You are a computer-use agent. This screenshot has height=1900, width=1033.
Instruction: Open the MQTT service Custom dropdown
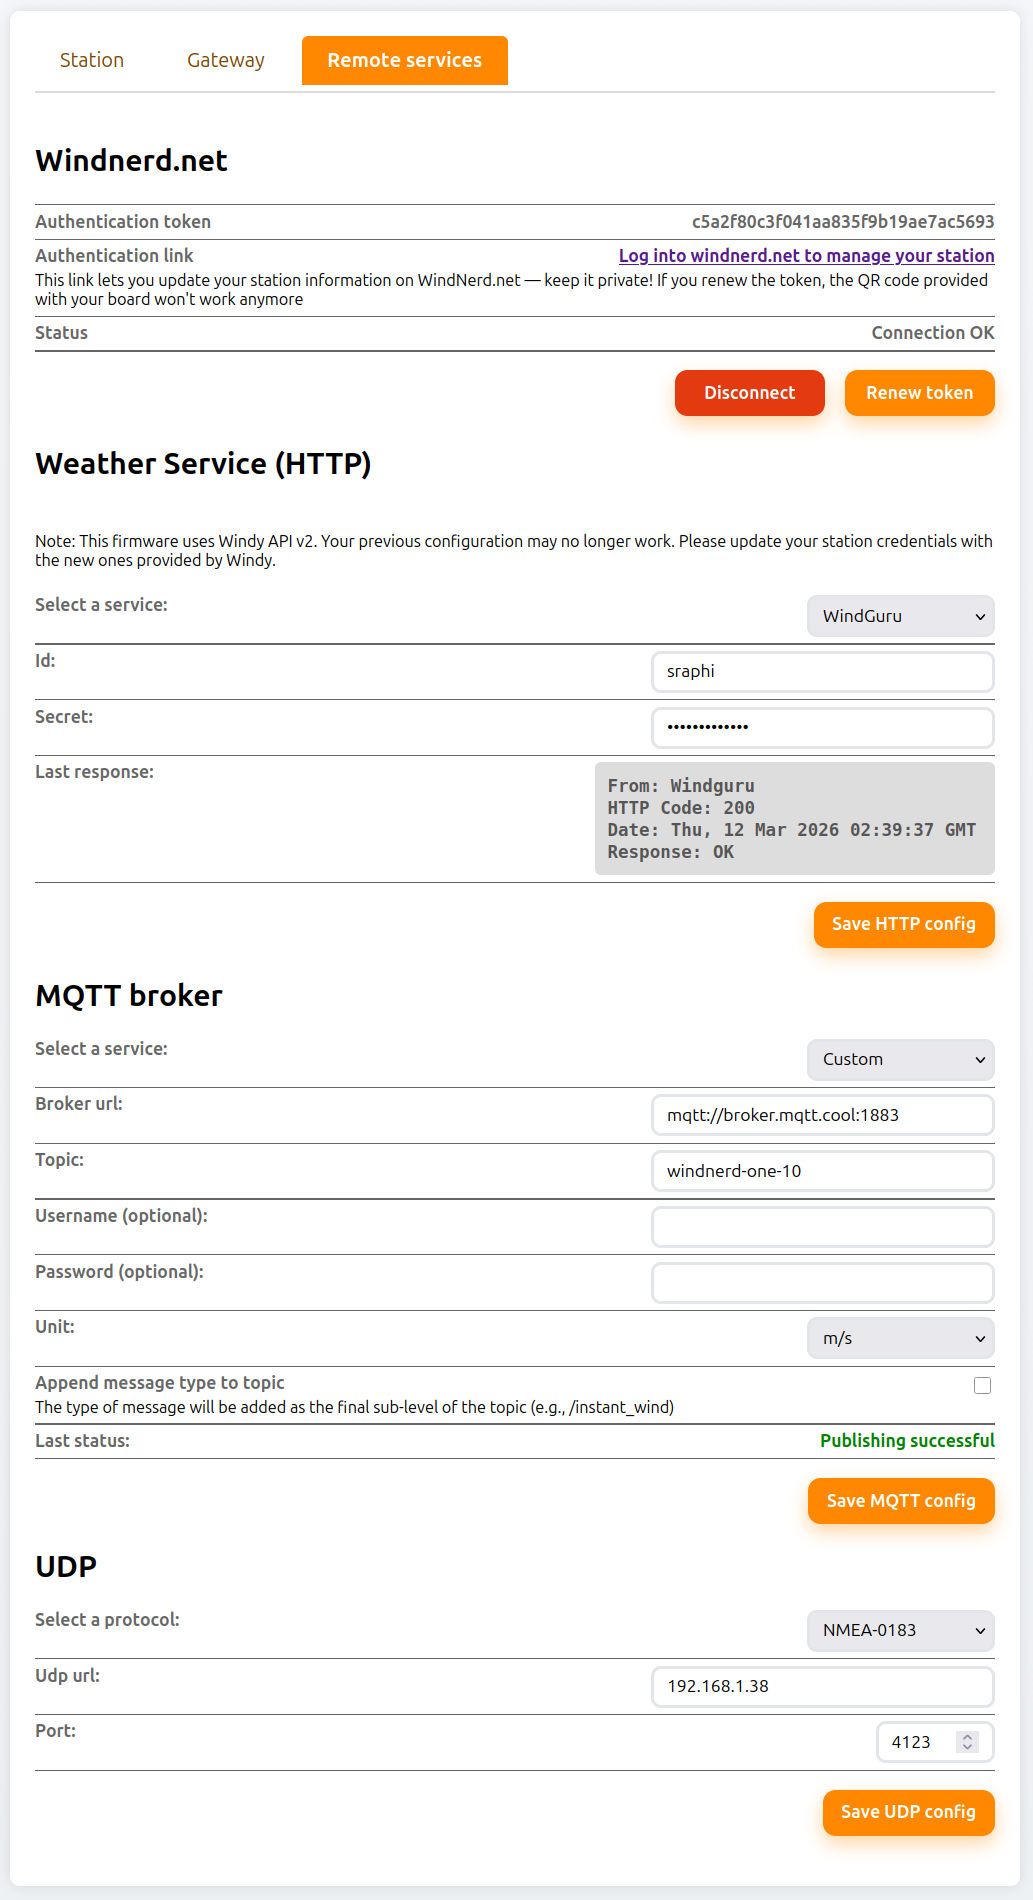tap(901, 1060)
